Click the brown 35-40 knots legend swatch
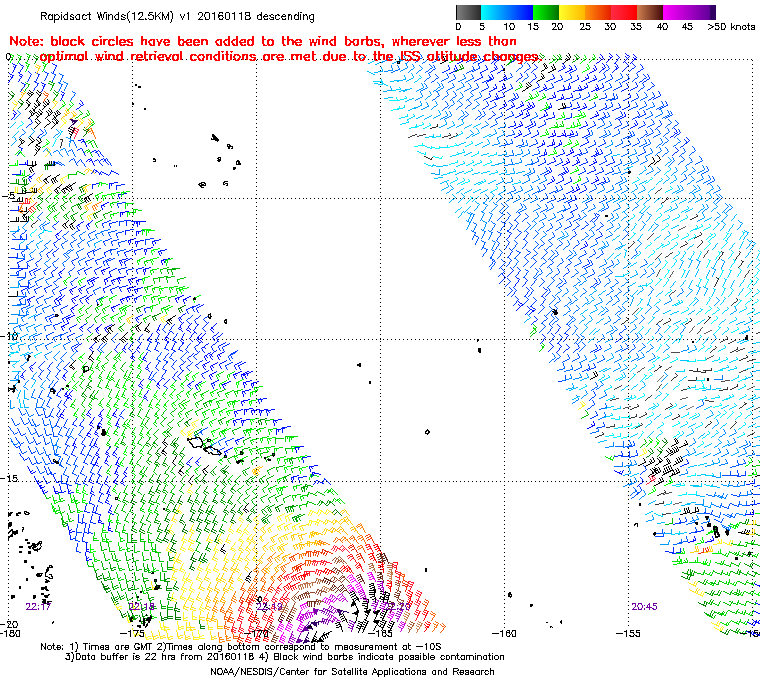This screenshot has width=760, height=688. coord(650,12)
